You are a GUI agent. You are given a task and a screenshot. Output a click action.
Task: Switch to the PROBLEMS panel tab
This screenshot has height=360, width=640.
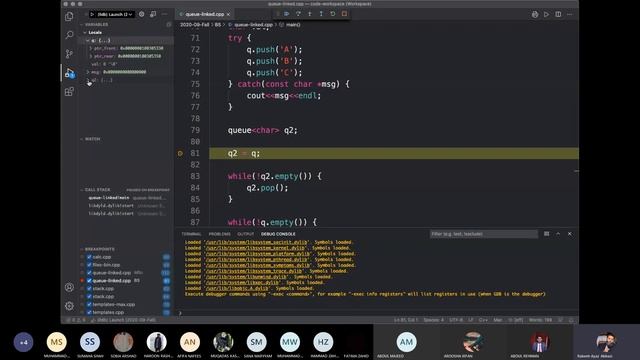tap(220, 234)
